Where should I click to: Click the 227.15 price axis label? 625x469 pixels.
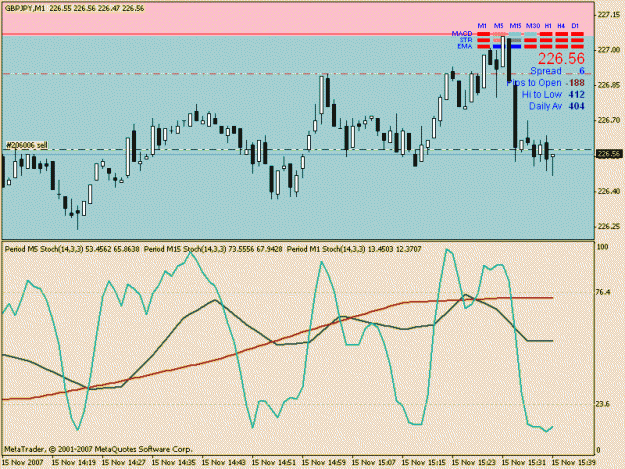(609, 14)
